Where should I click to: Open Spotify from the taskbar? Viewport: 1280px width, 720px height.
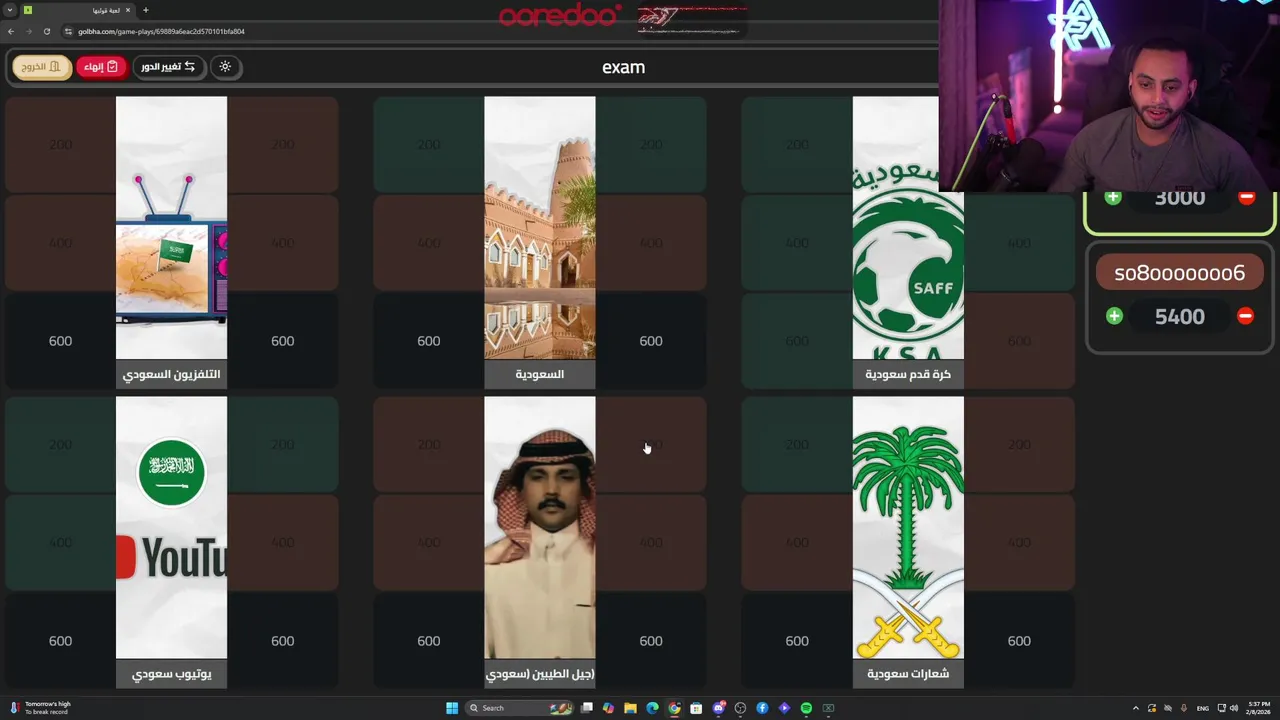pyautogui.click(x=806, y=708)
